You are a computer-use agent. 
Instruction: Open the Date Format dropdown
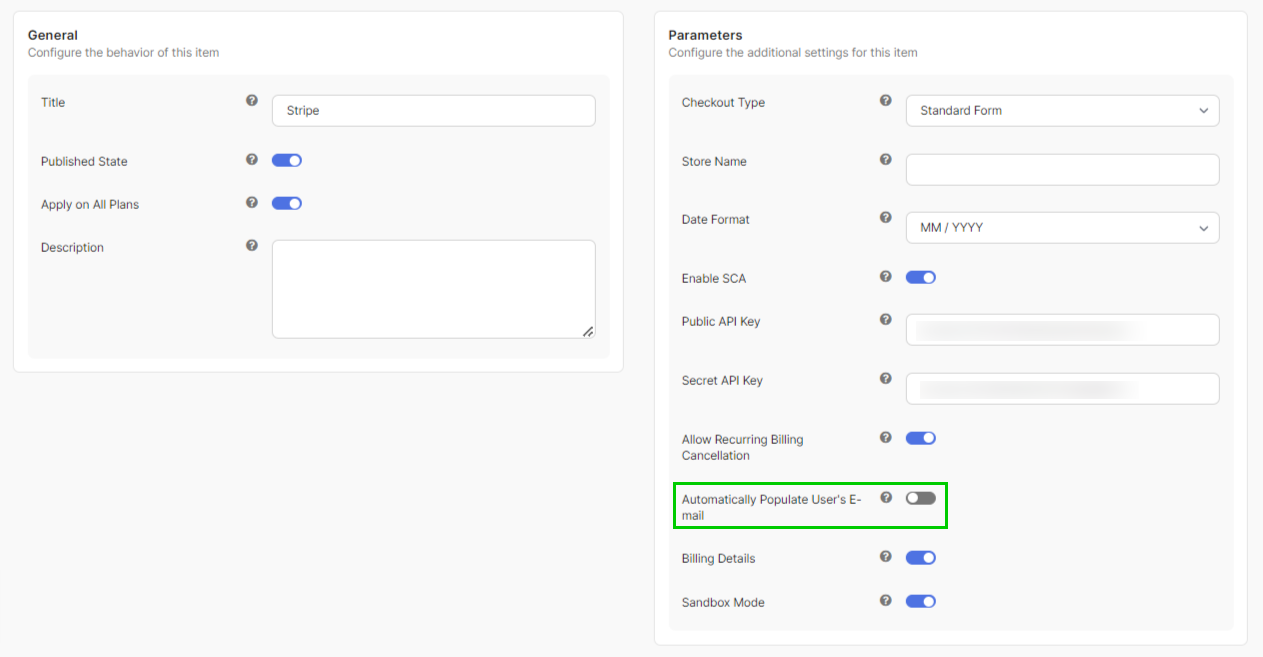(1062, 227)
